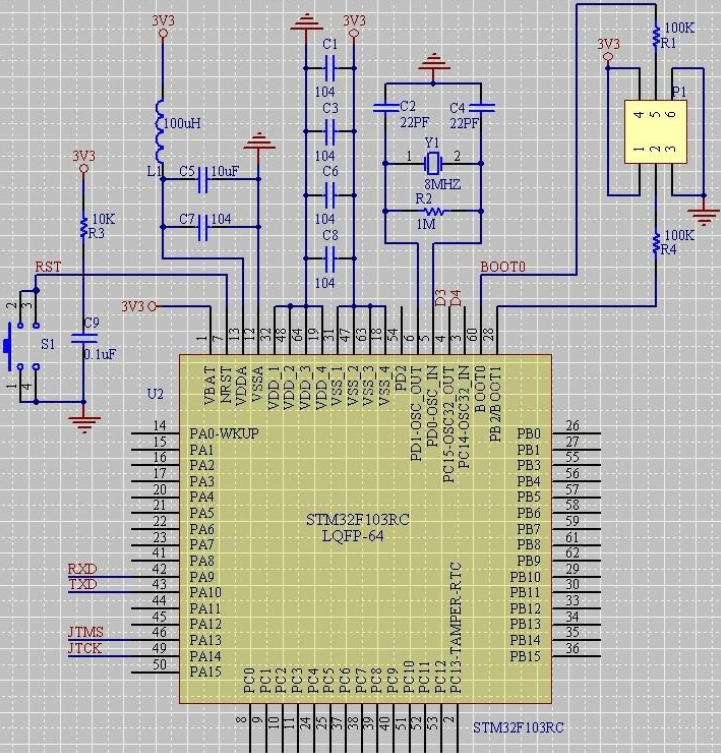Image resolution: width=721 pixels, height=753 pixels.
Task: Select the S1 reset pushbutton symbol
Action: (x=22, y=347)
